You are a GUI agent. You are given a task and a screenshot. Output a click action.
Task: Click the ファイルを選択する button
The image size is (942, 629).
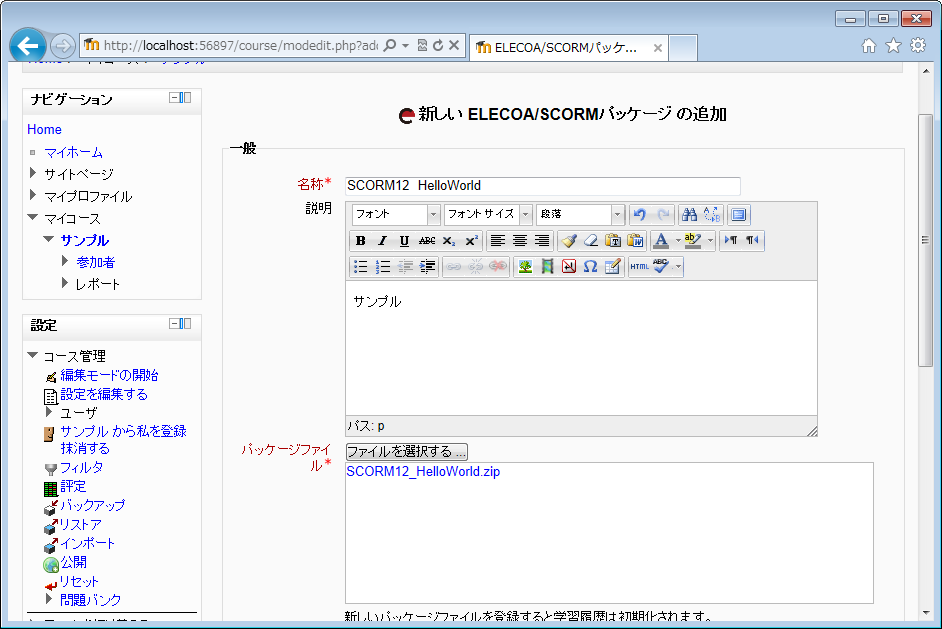[x=406, y=452]
